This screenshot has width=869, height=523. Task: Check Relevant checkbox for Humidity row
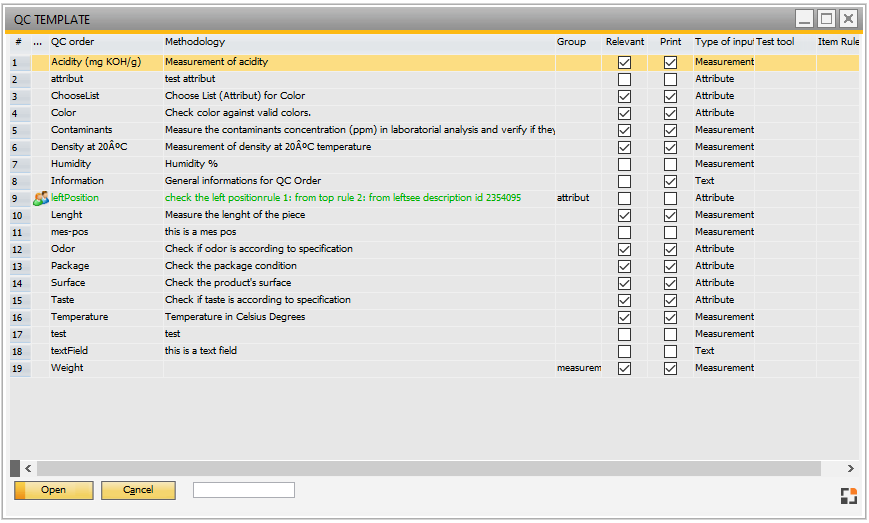pos(624,164)
